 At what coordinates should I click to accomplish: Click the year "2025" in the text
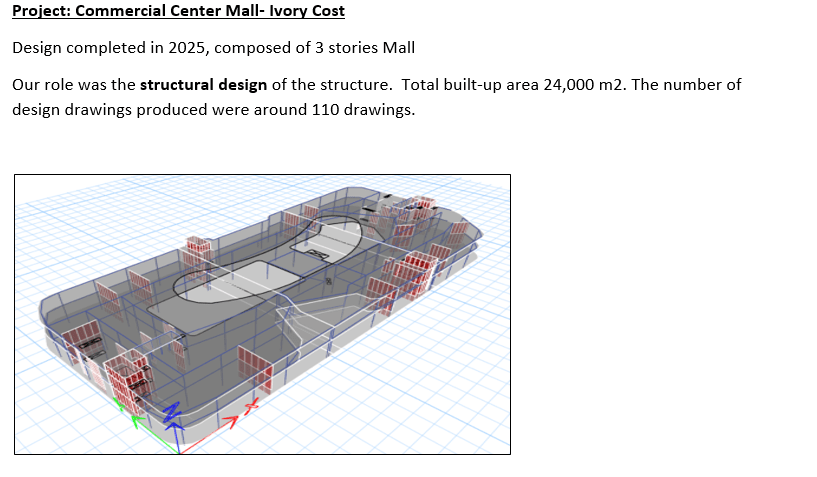[x=192, y=48]
